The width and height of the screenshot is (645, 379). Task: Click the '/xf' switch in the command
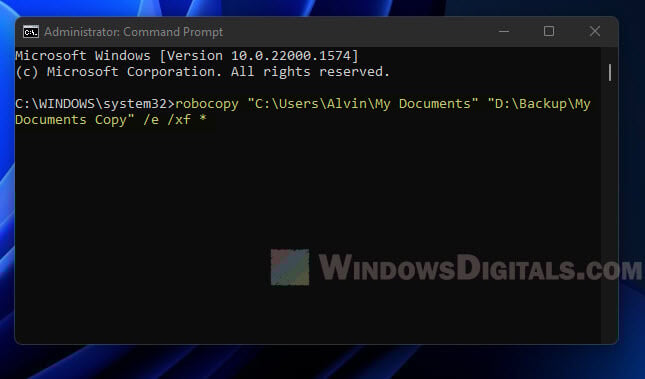[179, 120]
